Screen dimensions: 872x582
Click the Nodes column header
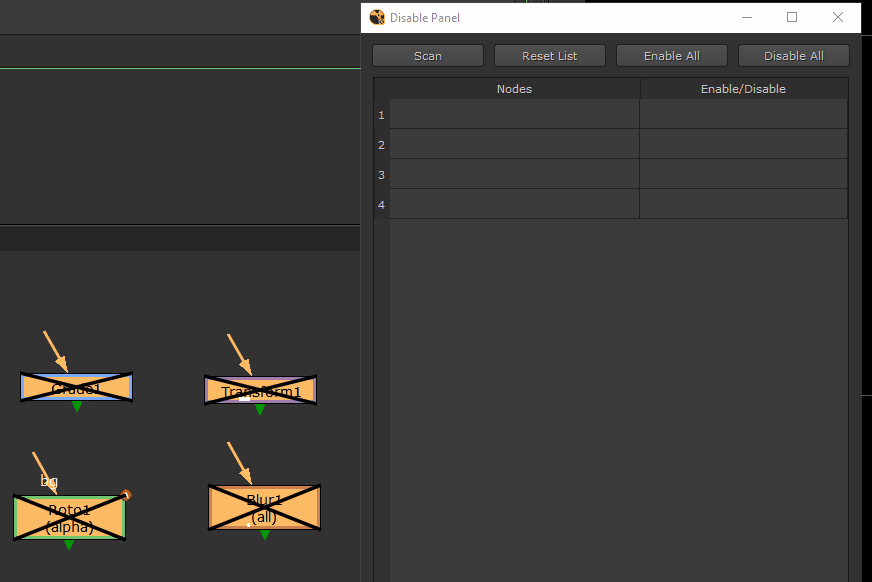pos(514,89)
